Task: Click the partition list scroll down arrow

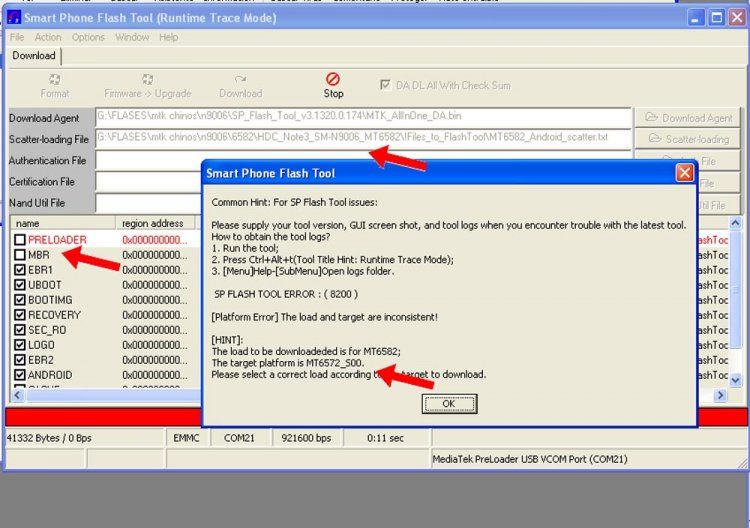Action: click(x=735, y=380)
